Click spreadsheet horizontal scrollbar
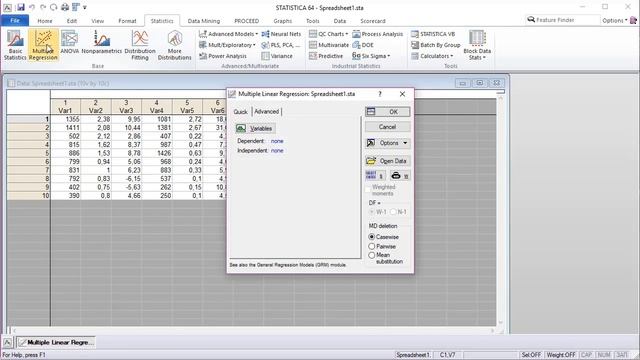 (x=253, y=330)
